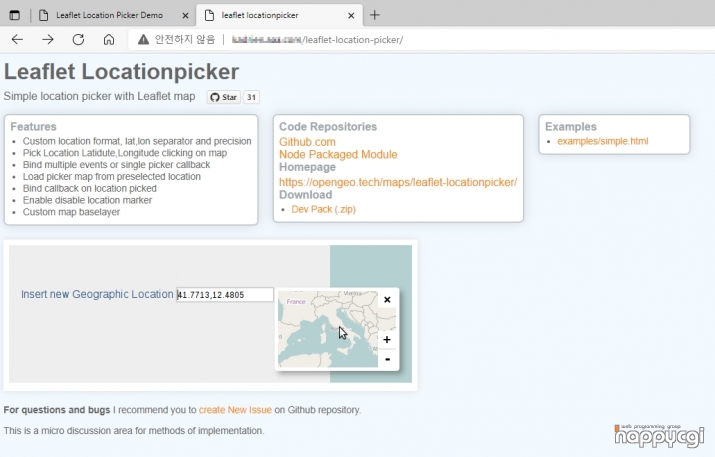The width and height of the screenshot is (715, 457).
Task: Close the map picker popup
Action: (387, 300)
